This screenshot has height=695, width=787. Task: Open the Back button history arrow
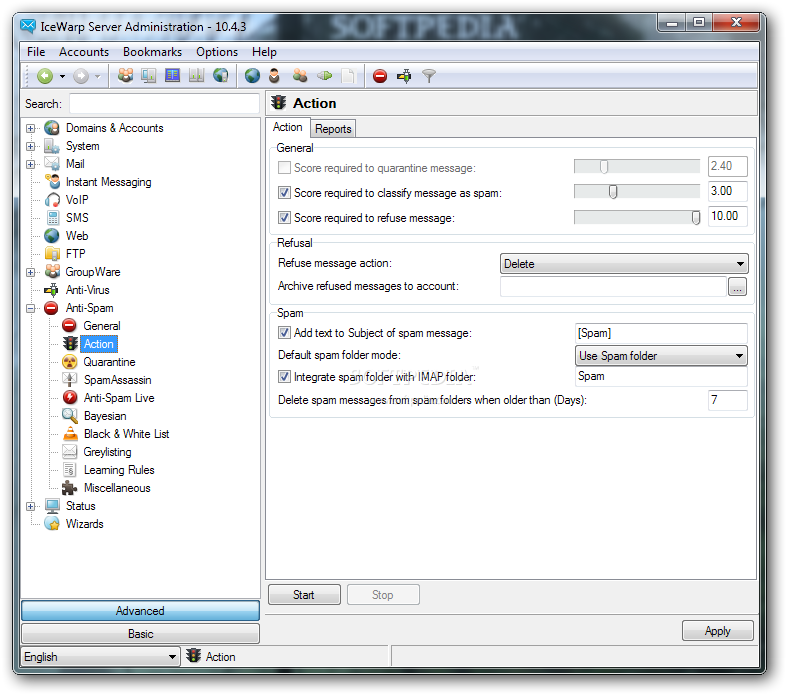(62, 76)
